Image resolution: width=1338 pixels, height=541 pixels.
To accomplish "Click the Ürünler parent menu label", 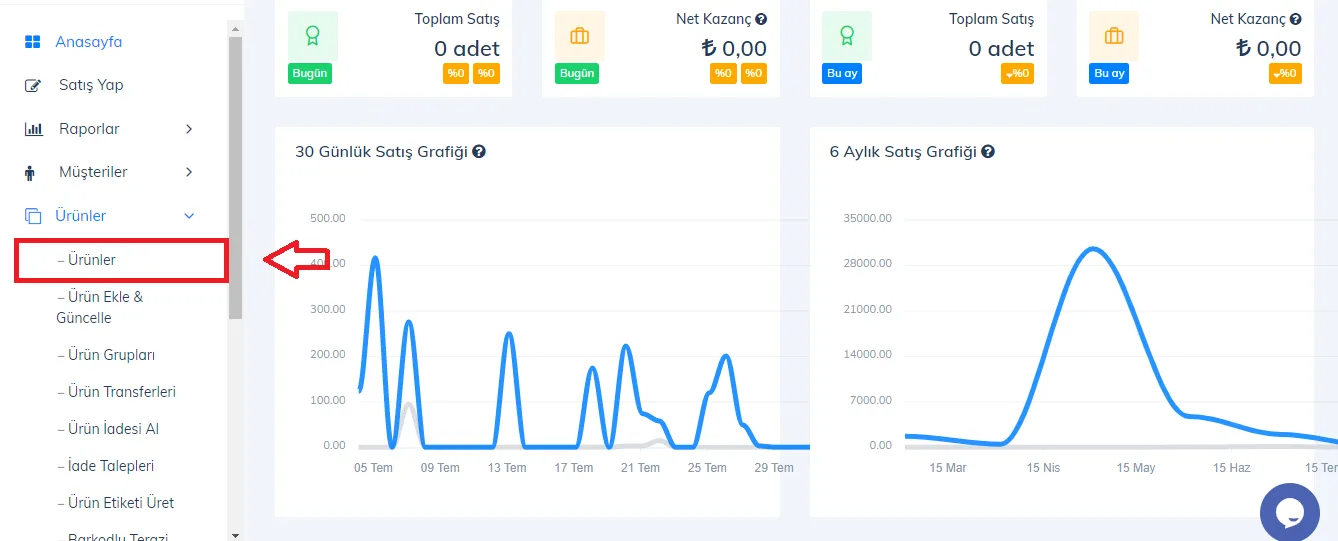I will pos(80,216).
